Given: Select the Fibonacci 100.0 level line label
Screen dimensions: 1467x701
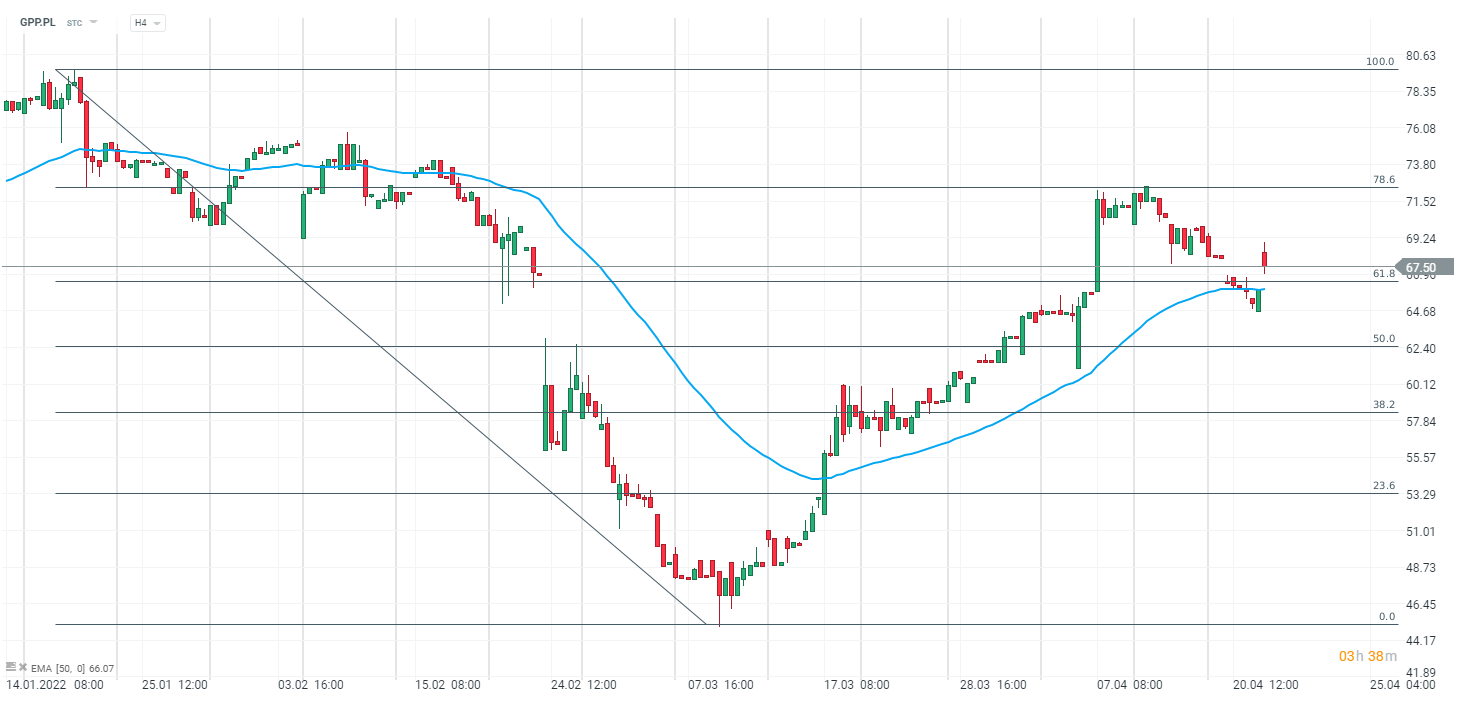Looking at the screenshot, I should [1380, 62].
